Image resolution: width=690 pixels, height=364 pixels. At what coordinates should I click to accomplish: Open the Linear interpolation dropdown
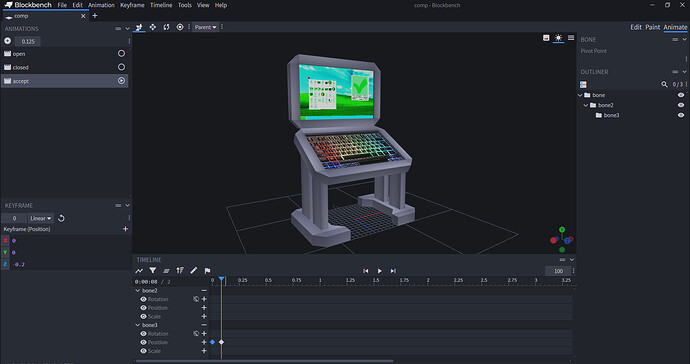pyautogui.click(x=40, y=218)
